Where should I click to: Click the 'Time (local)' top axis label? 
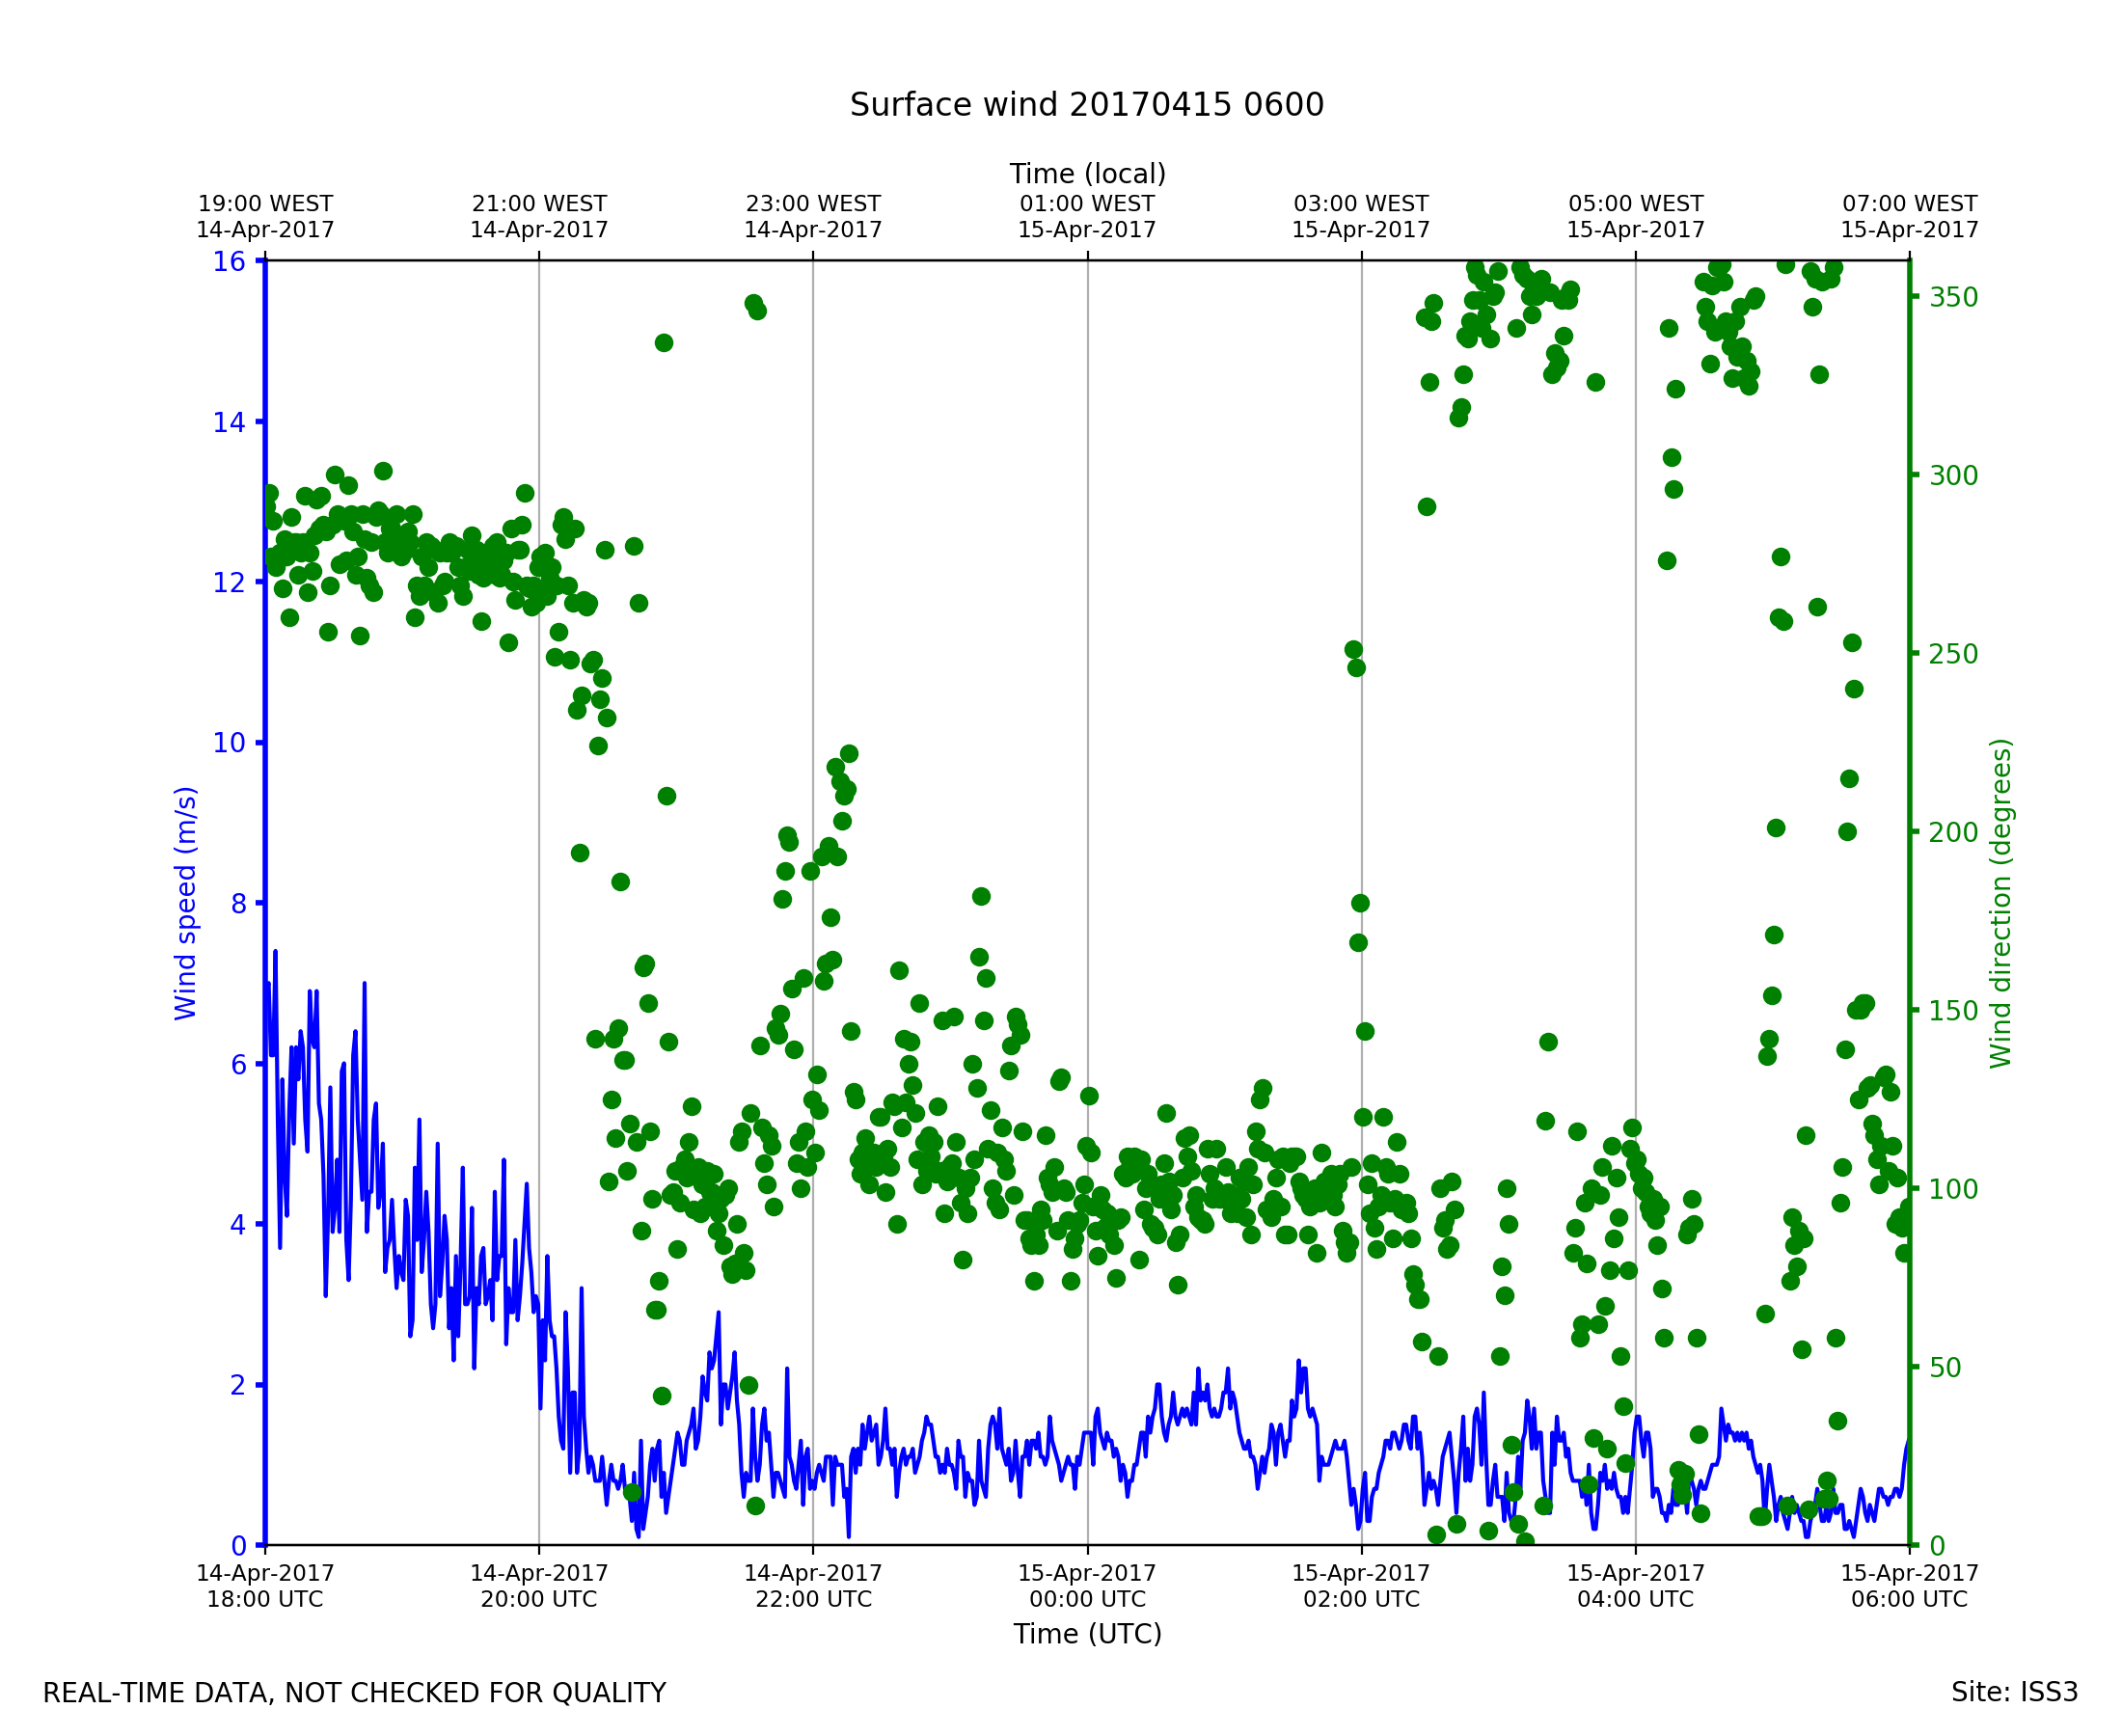coord(1087,174)
